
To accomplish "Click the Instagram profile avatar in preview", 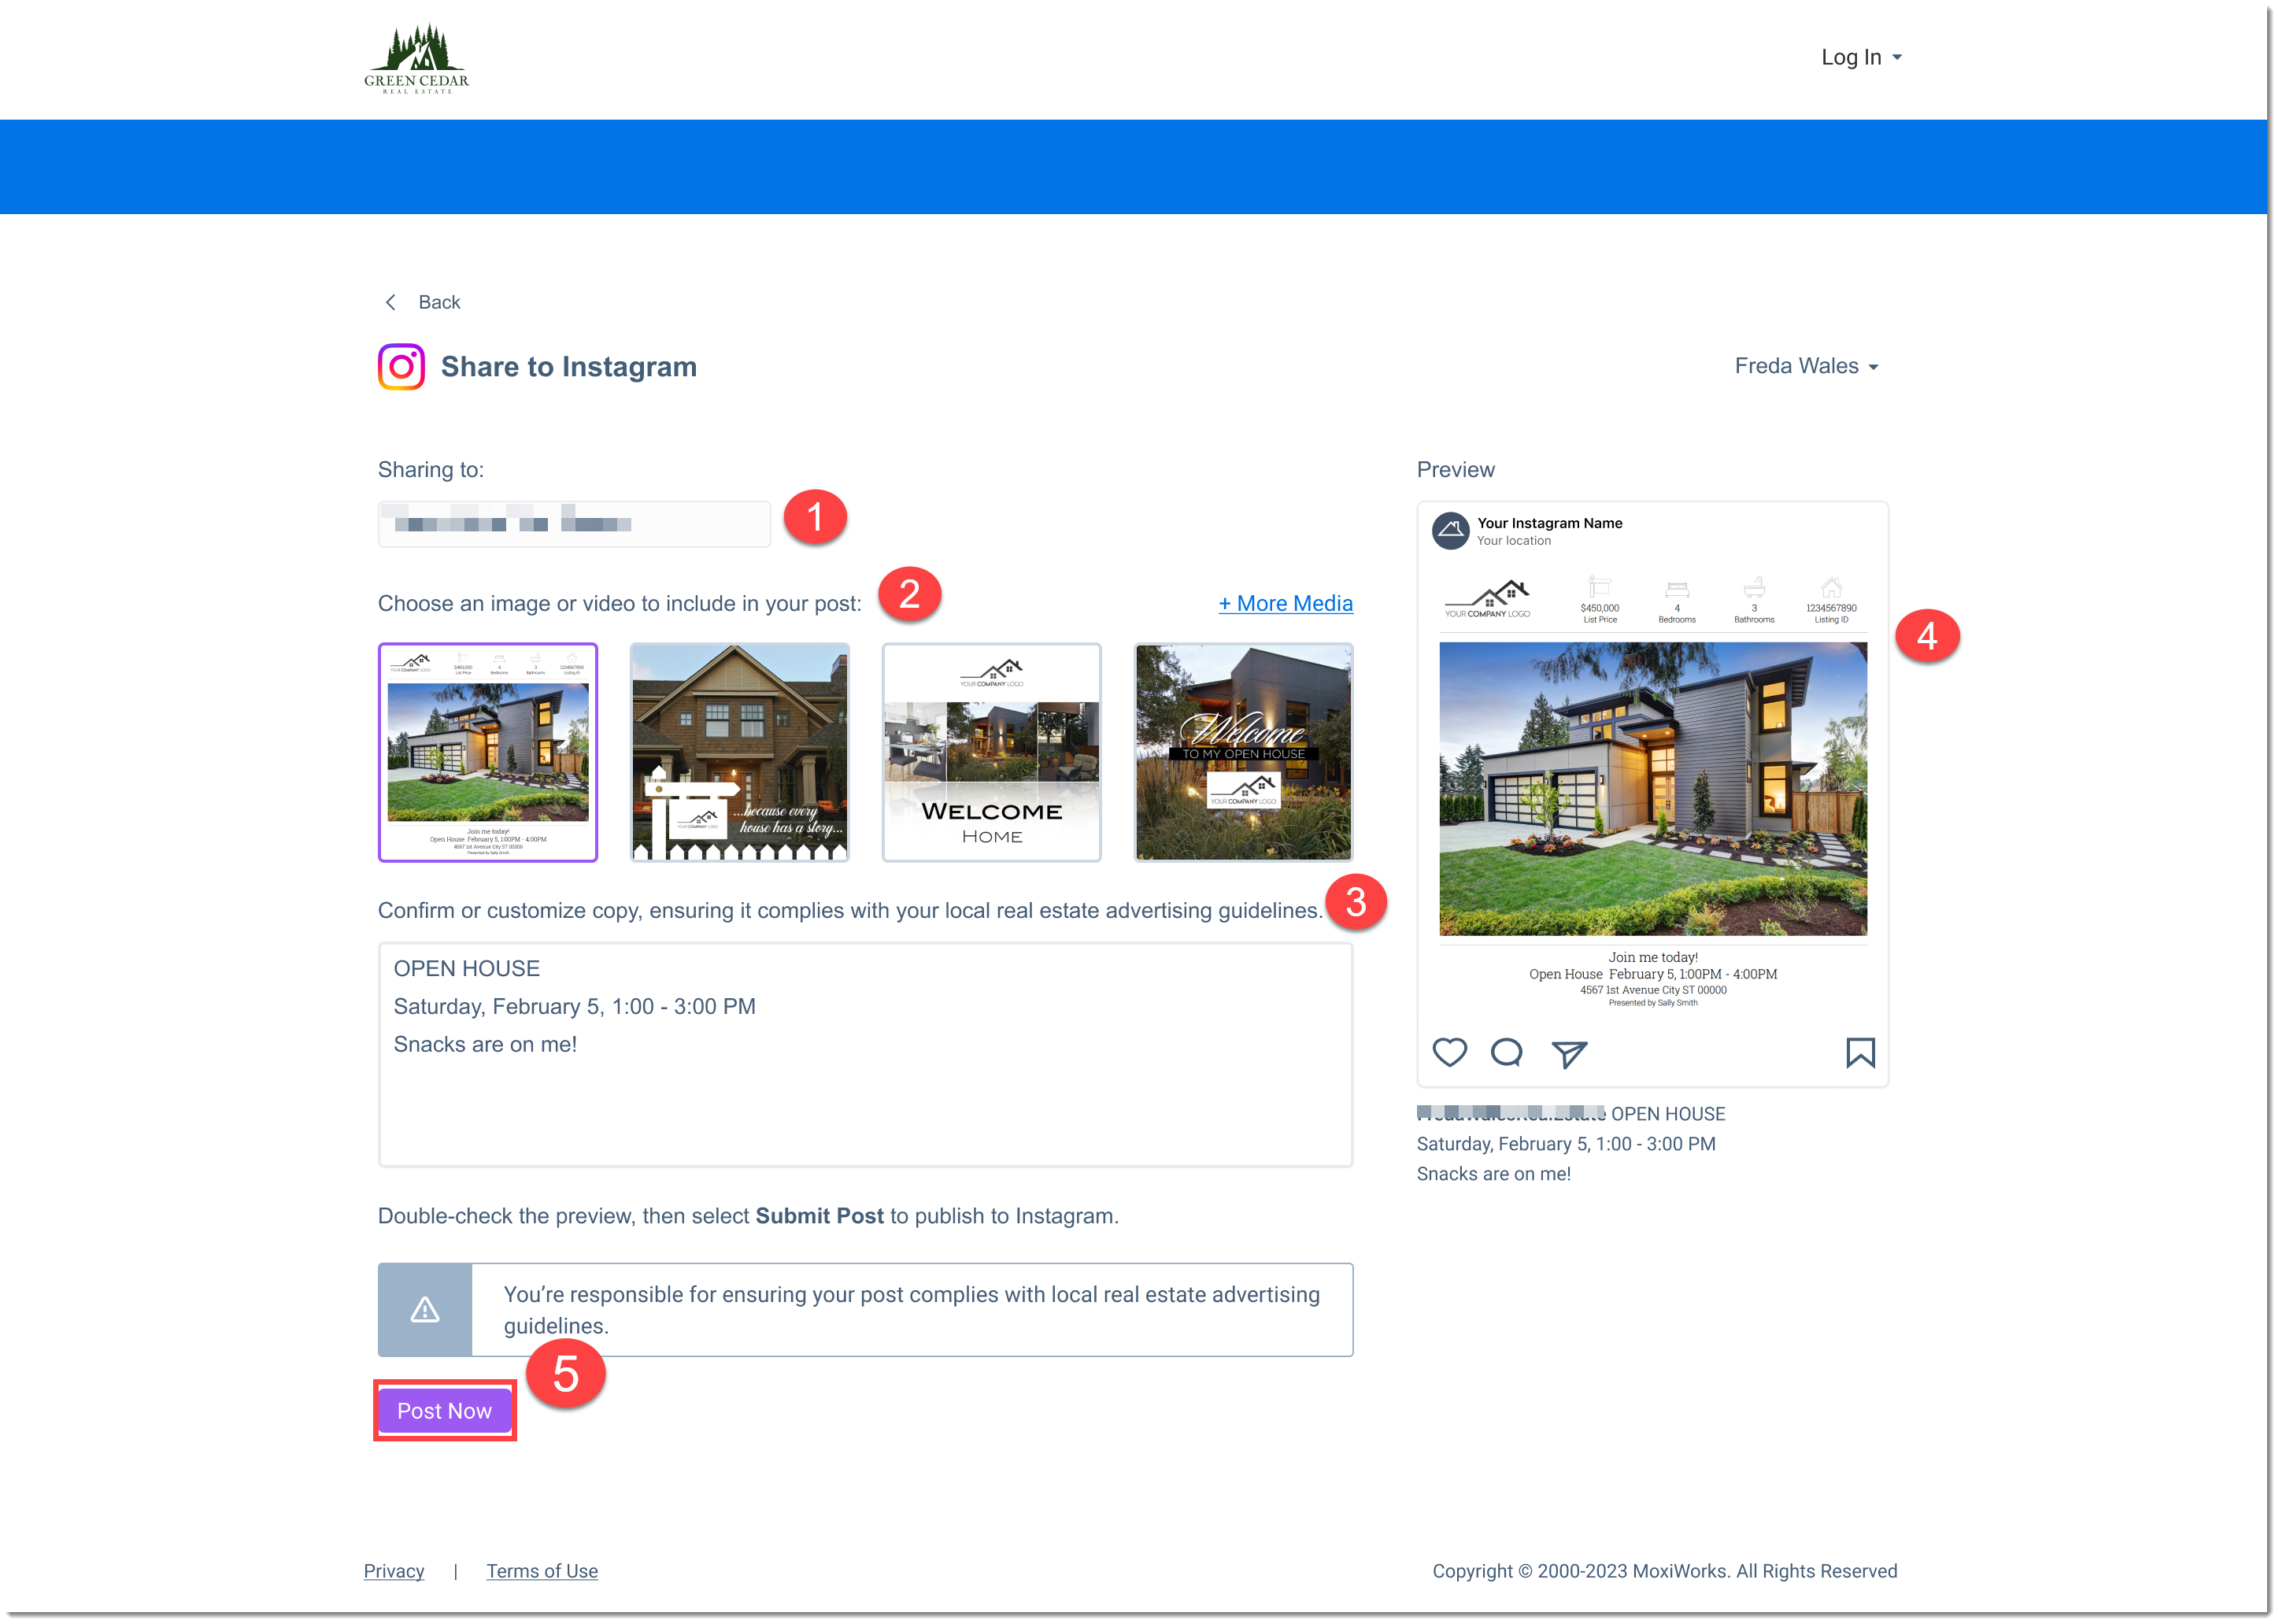I will 1450,531.
